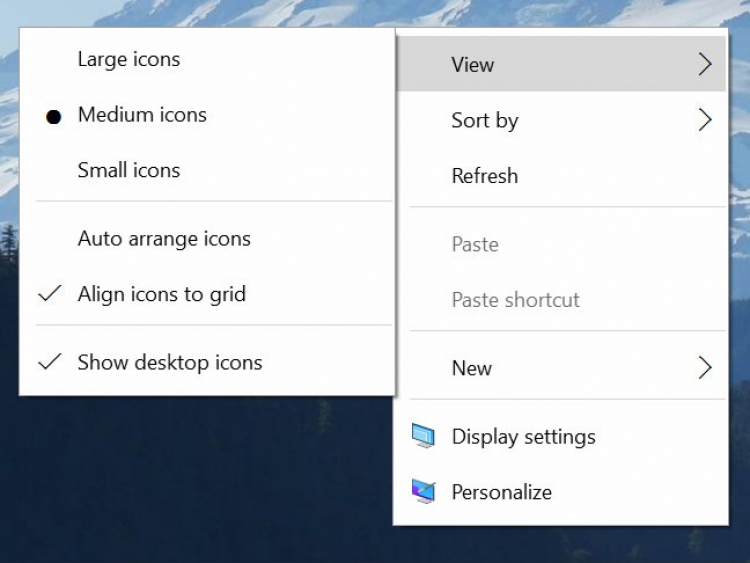Click the arrow chevron on the View row
The width and height of the screenshot is (750, 563).
[704, 65]
